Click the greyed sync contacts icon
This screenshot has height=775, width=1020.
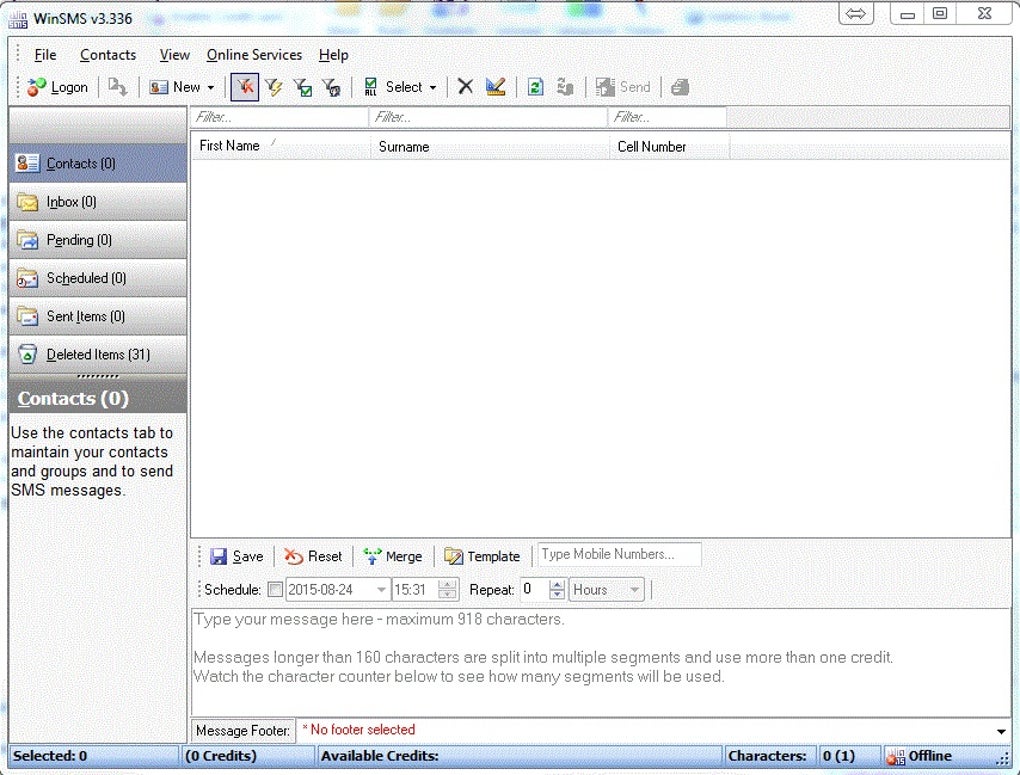tap(565, 87)
